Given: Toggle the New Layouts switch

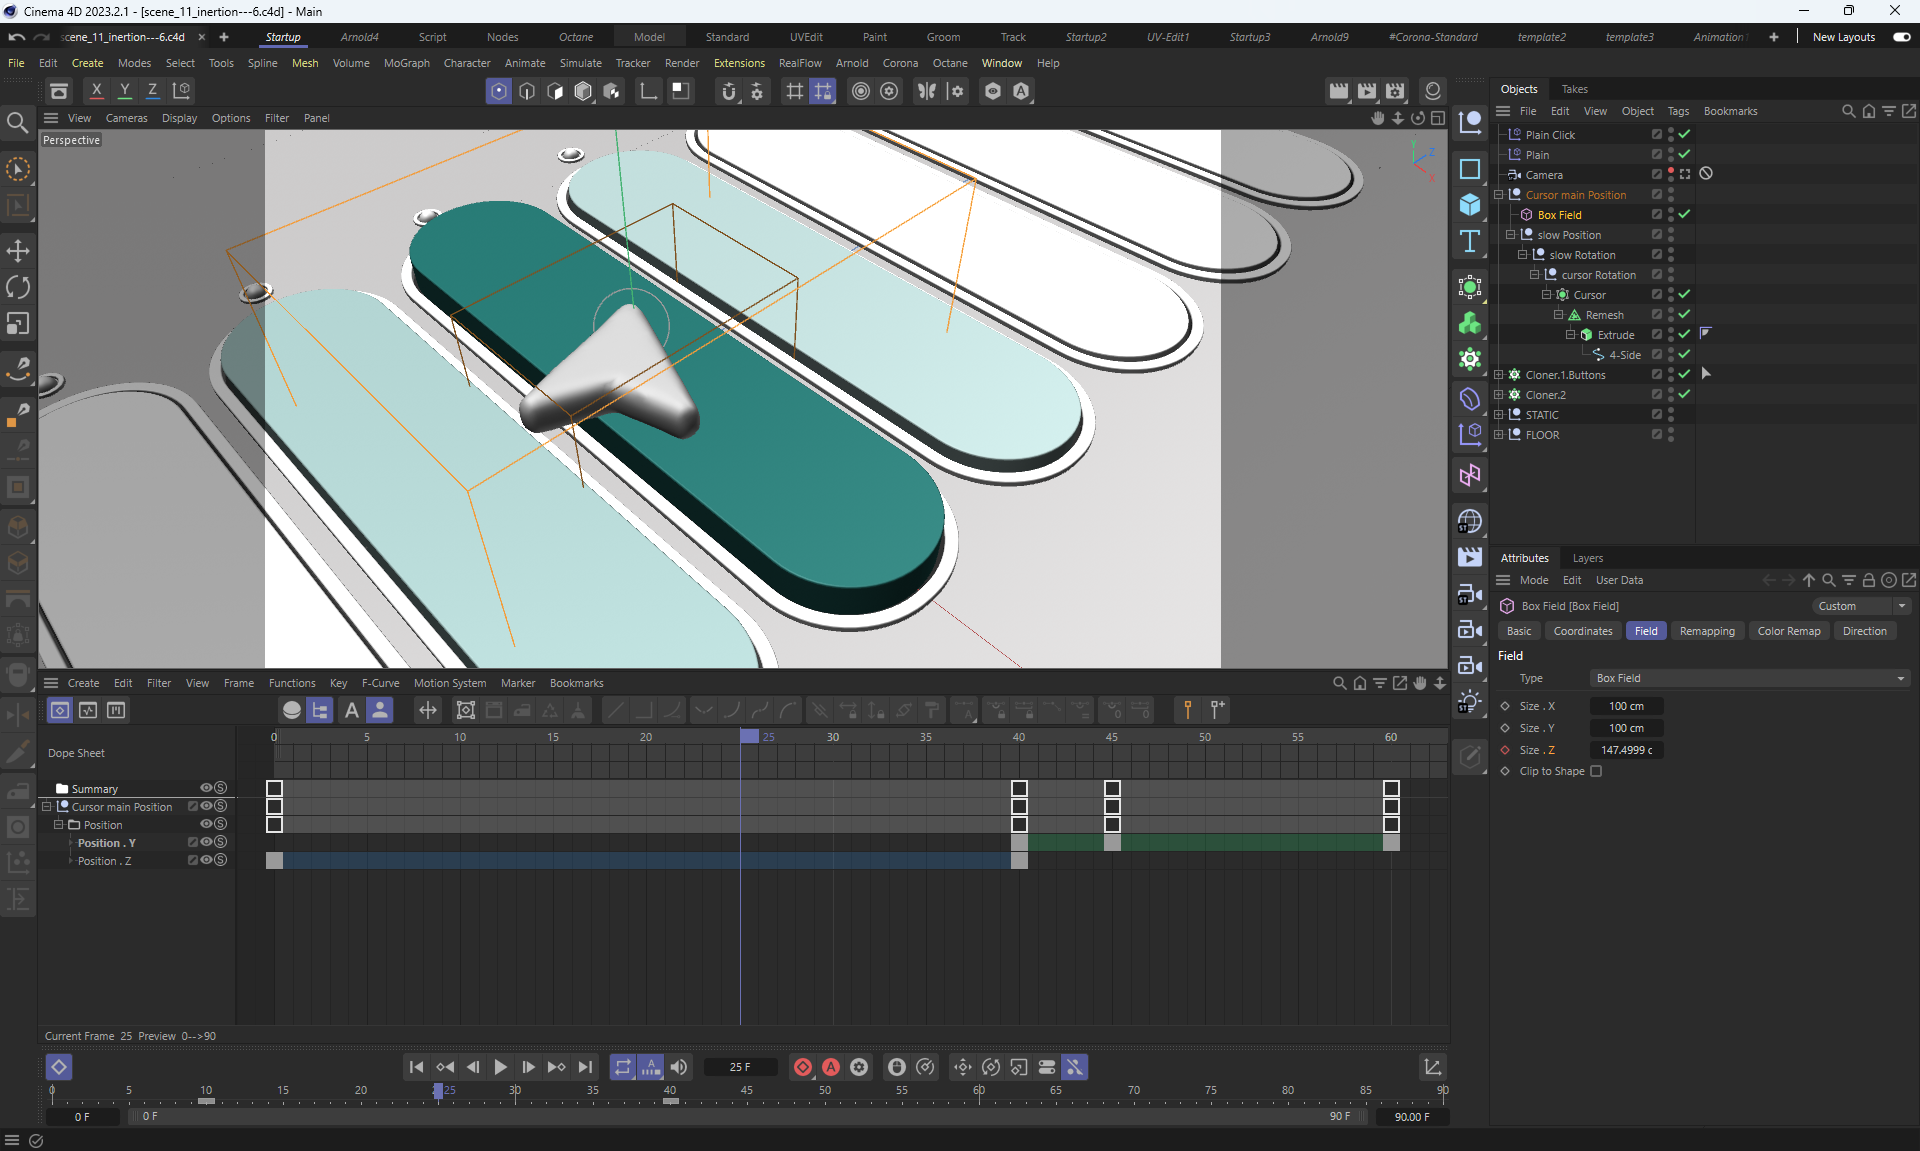Looking at the screenshot, I should coord(1901,37).
